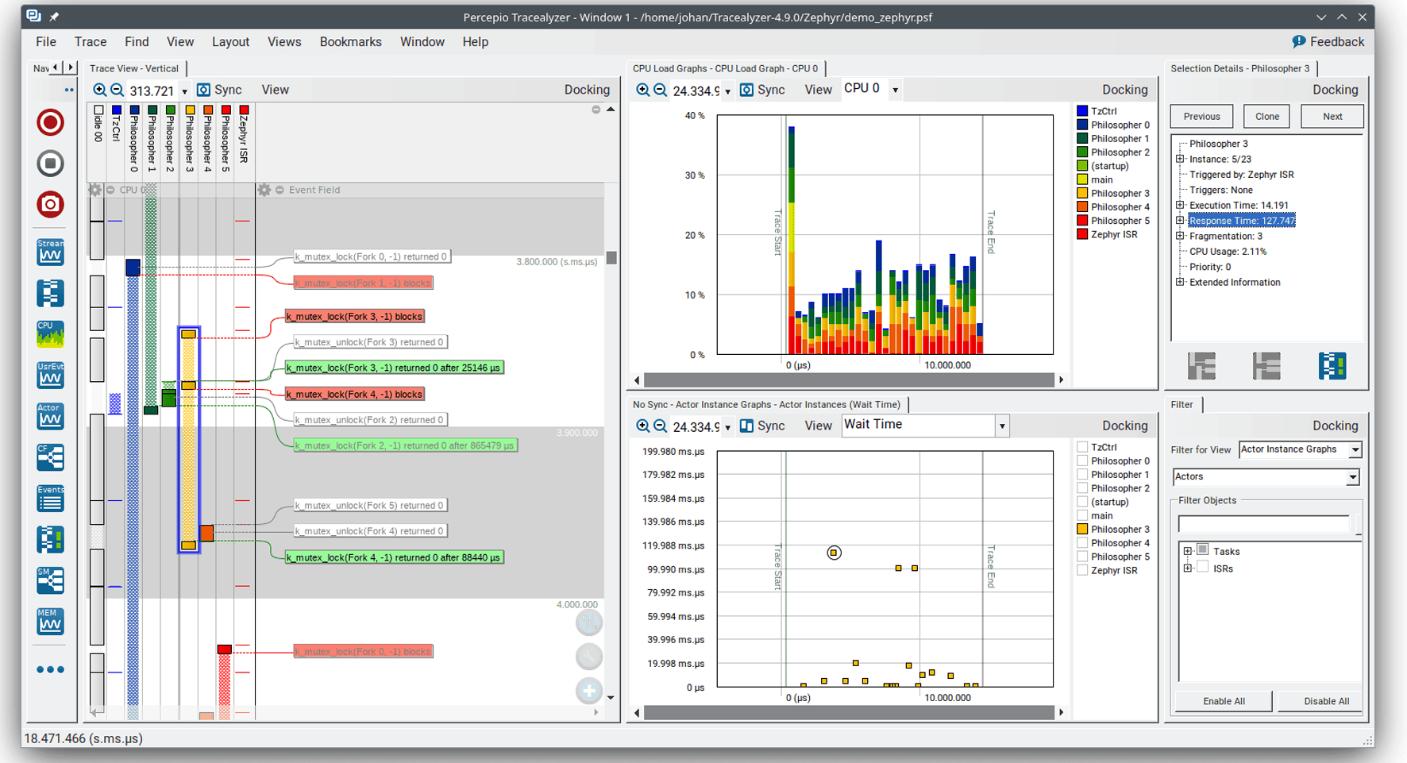Zoom in on the Trace View
Image resolution: width=1407 pixels, height=763 pixels.
pyautogui.click(x=100, y=90)
